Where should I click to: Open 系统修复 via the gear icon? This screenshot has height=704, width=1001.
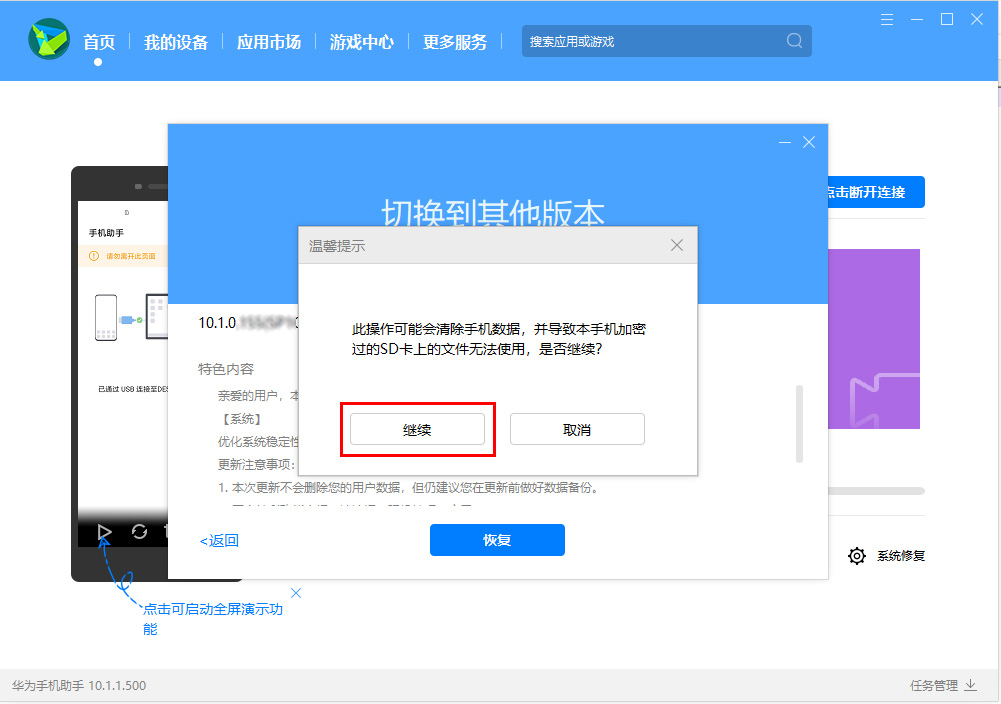857,555
